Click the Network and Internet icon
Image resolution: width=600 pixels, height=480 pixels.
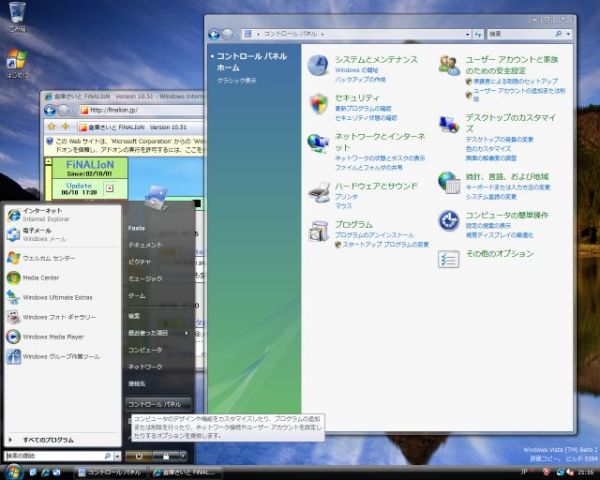coord(318,142)
